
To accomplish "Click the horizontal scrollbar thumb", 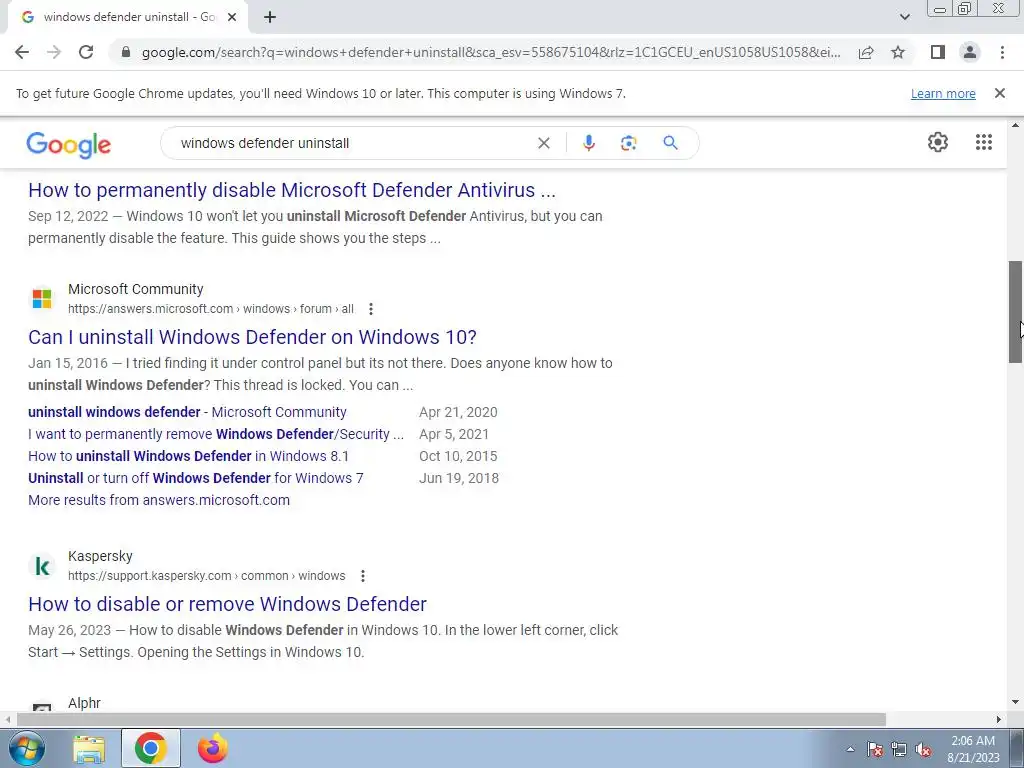I will coord(451,719).
